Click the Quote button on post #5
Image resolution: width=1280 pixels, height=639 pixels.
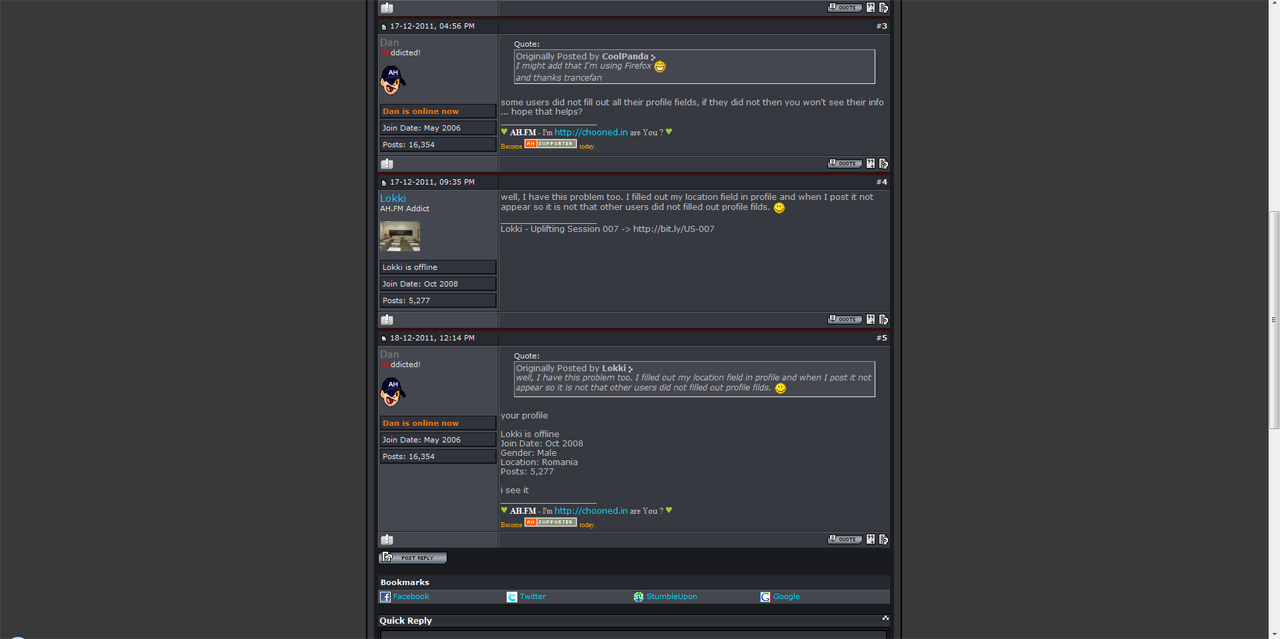(845, 540)
